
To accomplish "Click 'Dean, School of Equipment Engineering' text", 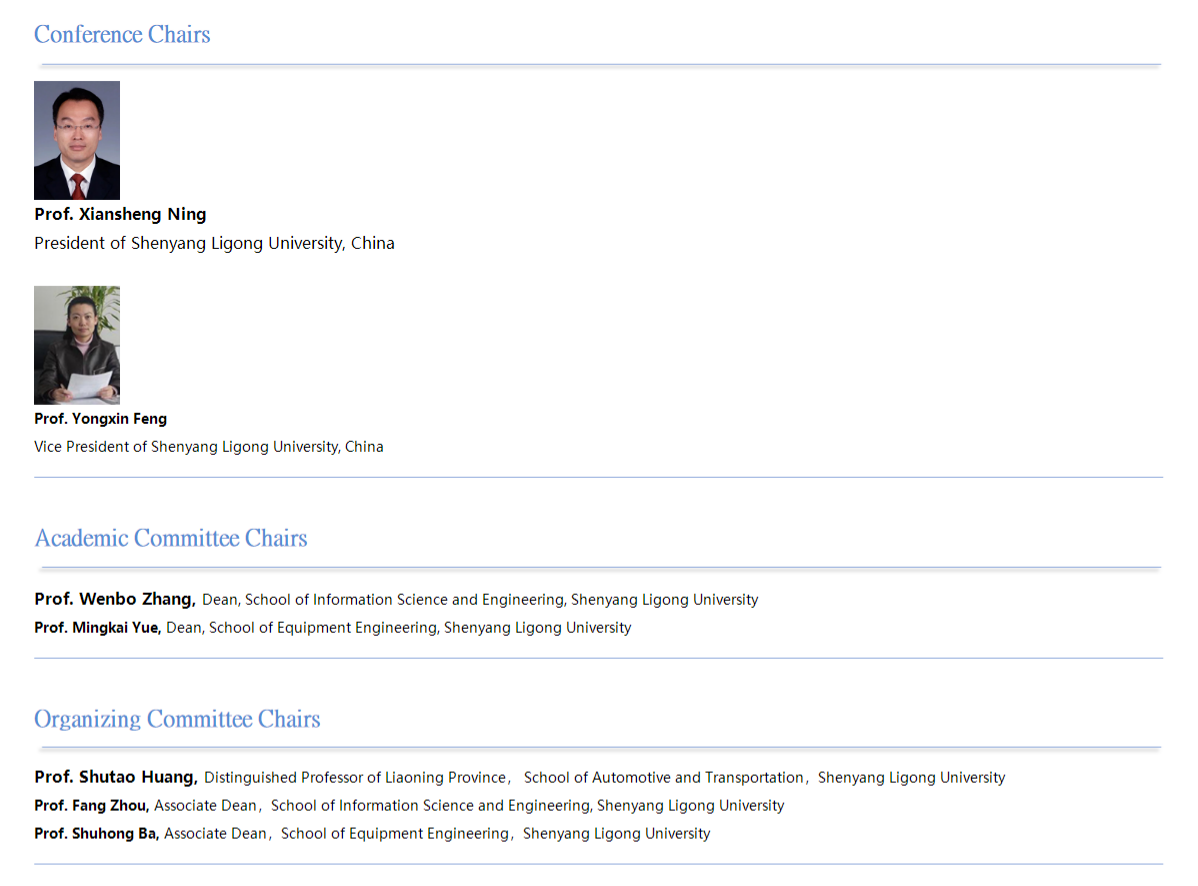I will (303, 628).
